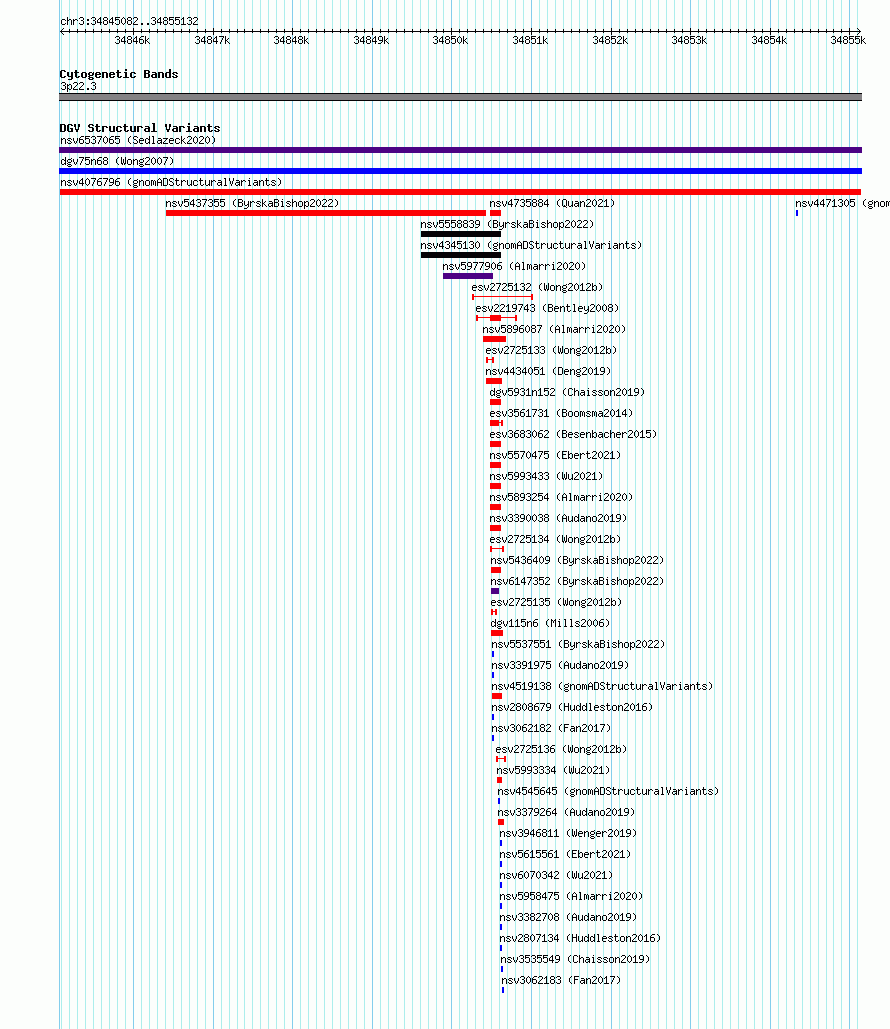Open variant nsv3379264 (Audano2019) label
The height and width of the screenshot is (1029, 890).
(x=566, y=812)
